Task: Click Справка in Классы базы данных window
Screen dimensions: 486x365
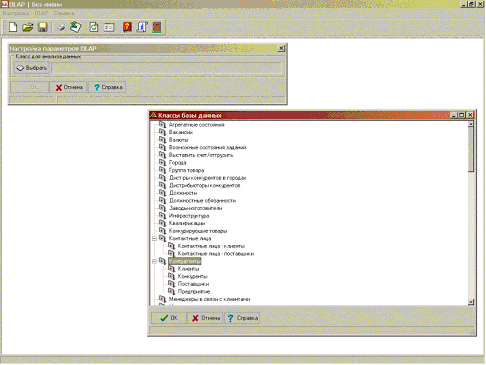Action: coord(242,318)
